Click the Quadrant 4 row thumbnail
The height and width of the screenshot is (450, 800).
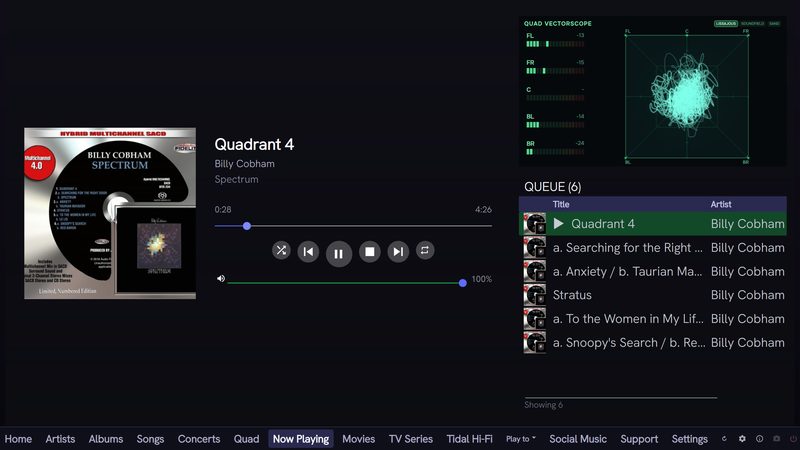pos(535,223)
